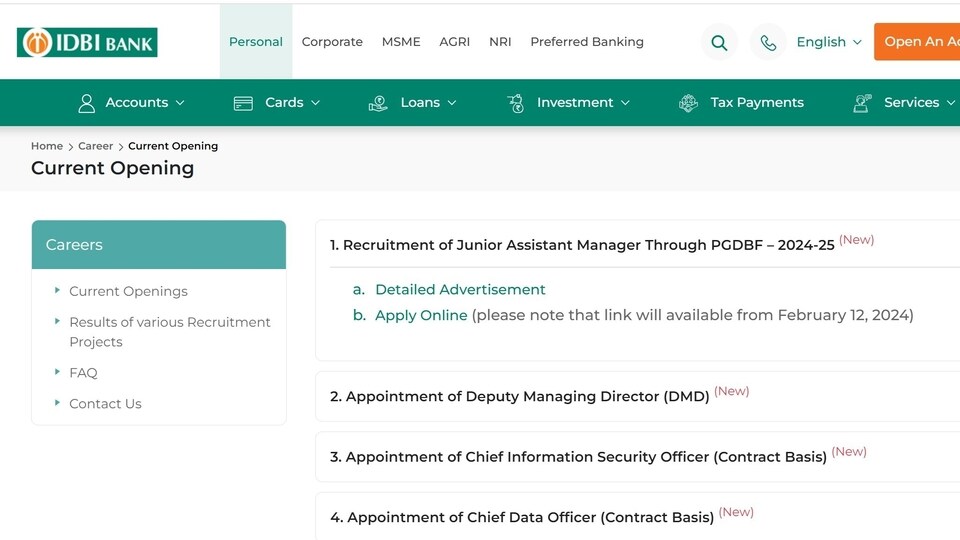Click the Services icon

(x=862, y=103)
